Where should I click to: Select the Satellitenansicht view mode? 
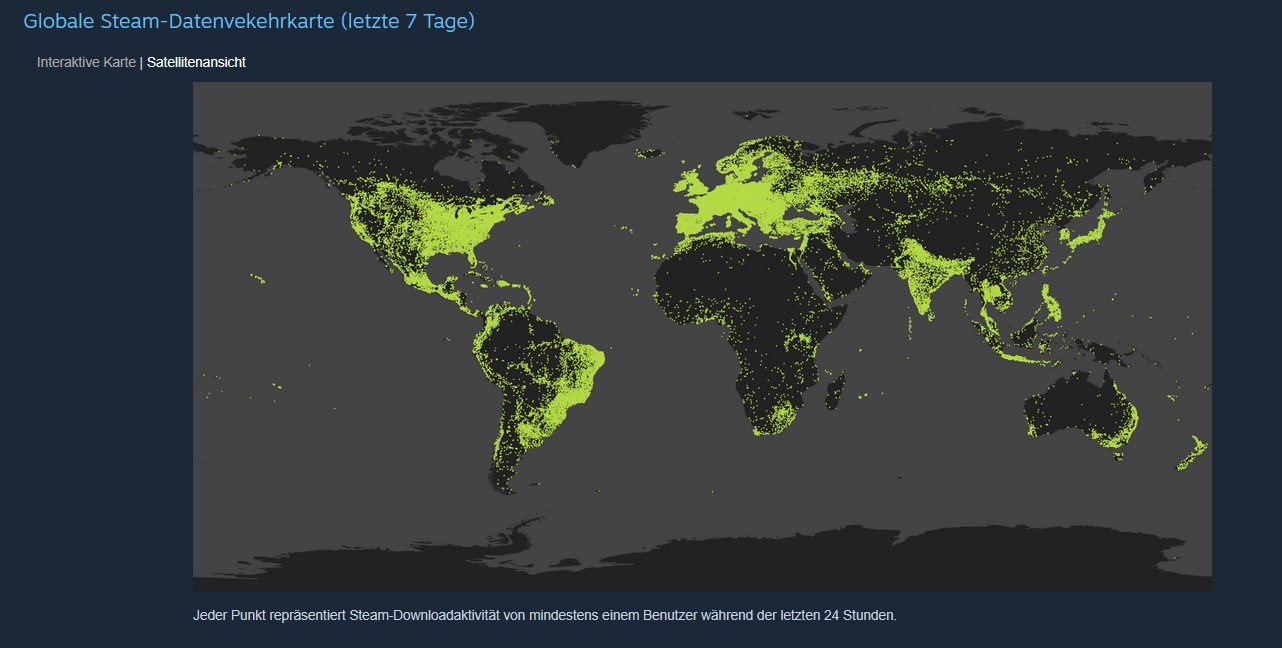(x=196, y=61)
